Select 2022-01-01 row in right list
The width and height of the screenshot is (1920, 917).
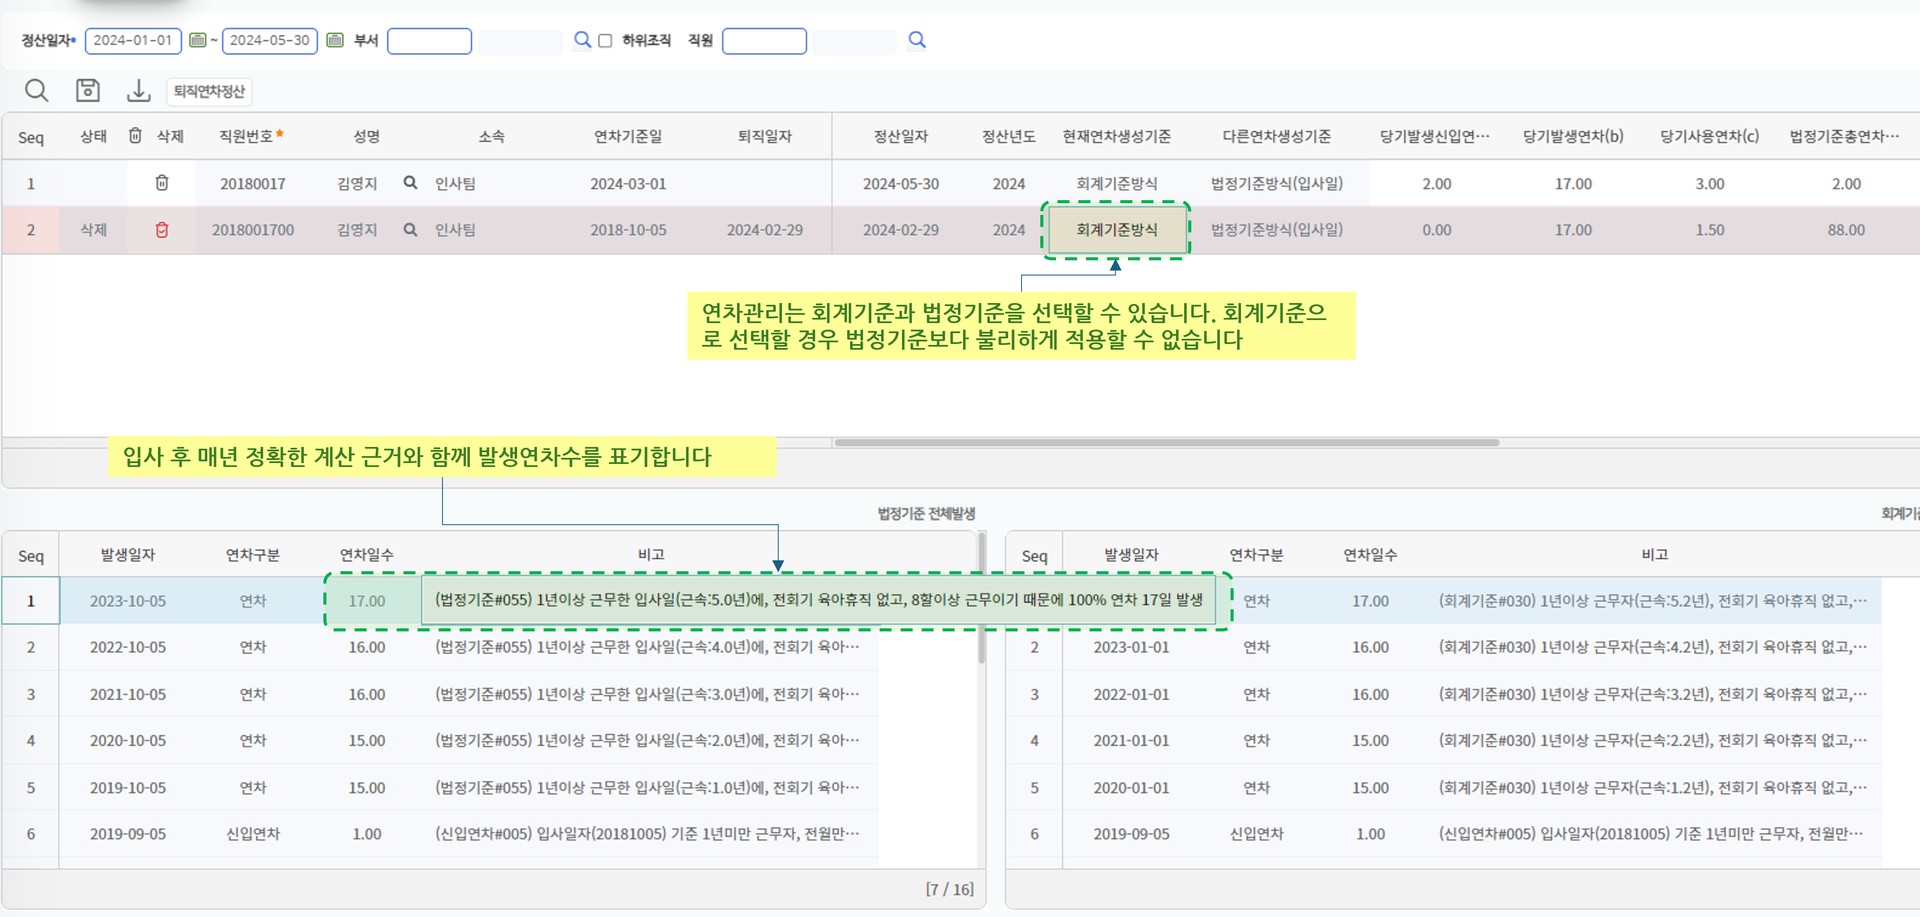coord(1131,694)
